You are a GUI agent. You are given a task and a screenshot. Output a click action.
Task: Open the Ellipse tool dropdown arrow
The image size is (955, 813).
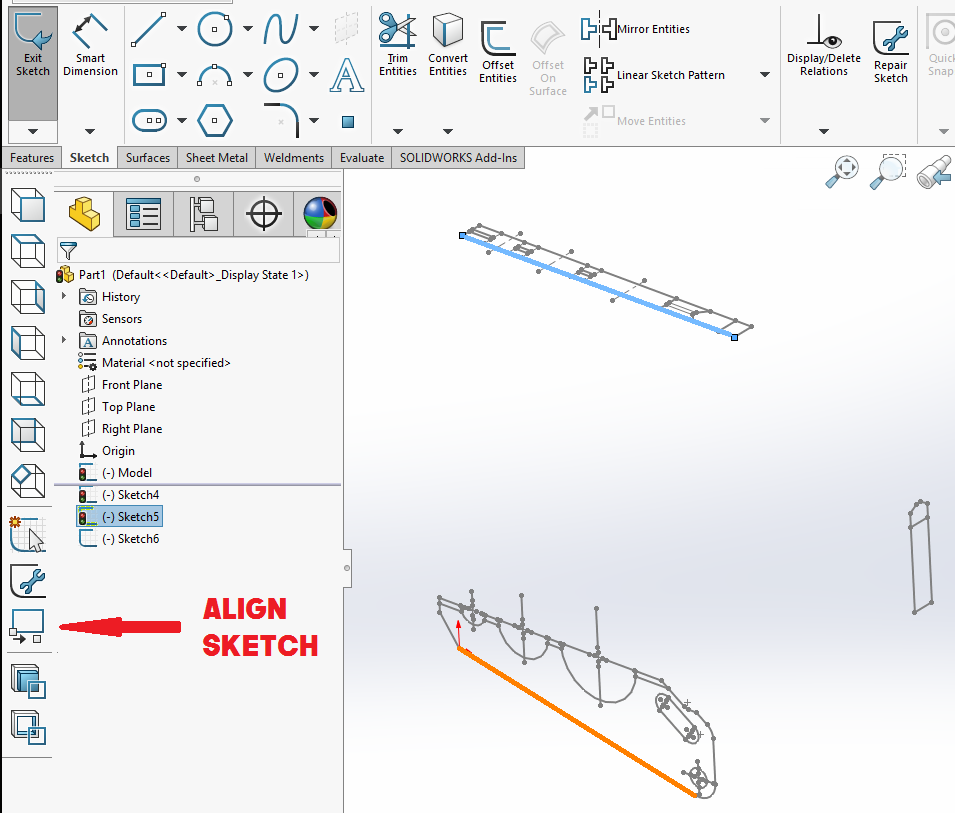tap(314, 75)
